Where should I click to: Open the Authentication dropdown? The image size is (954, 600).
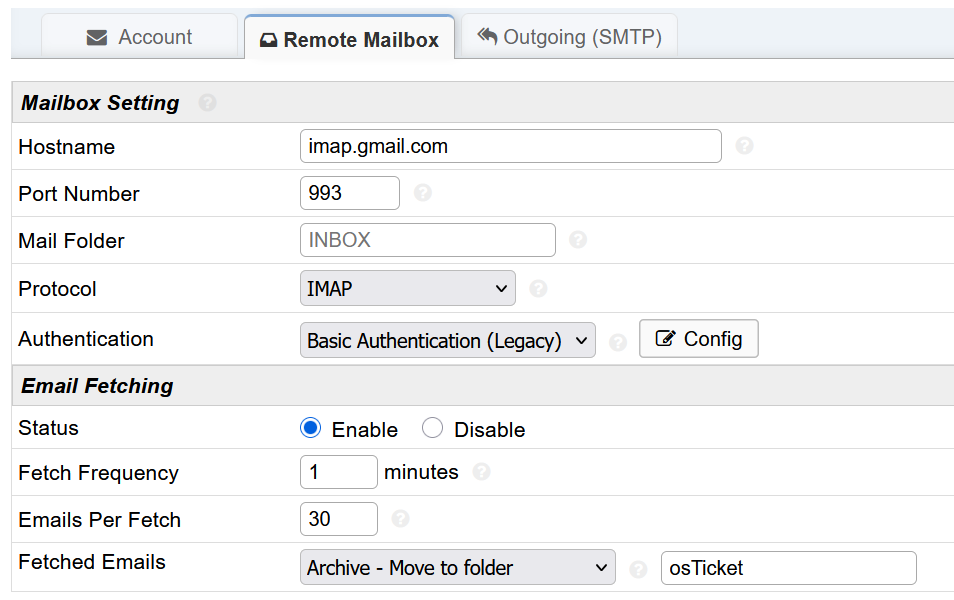[x=447, y=340]
